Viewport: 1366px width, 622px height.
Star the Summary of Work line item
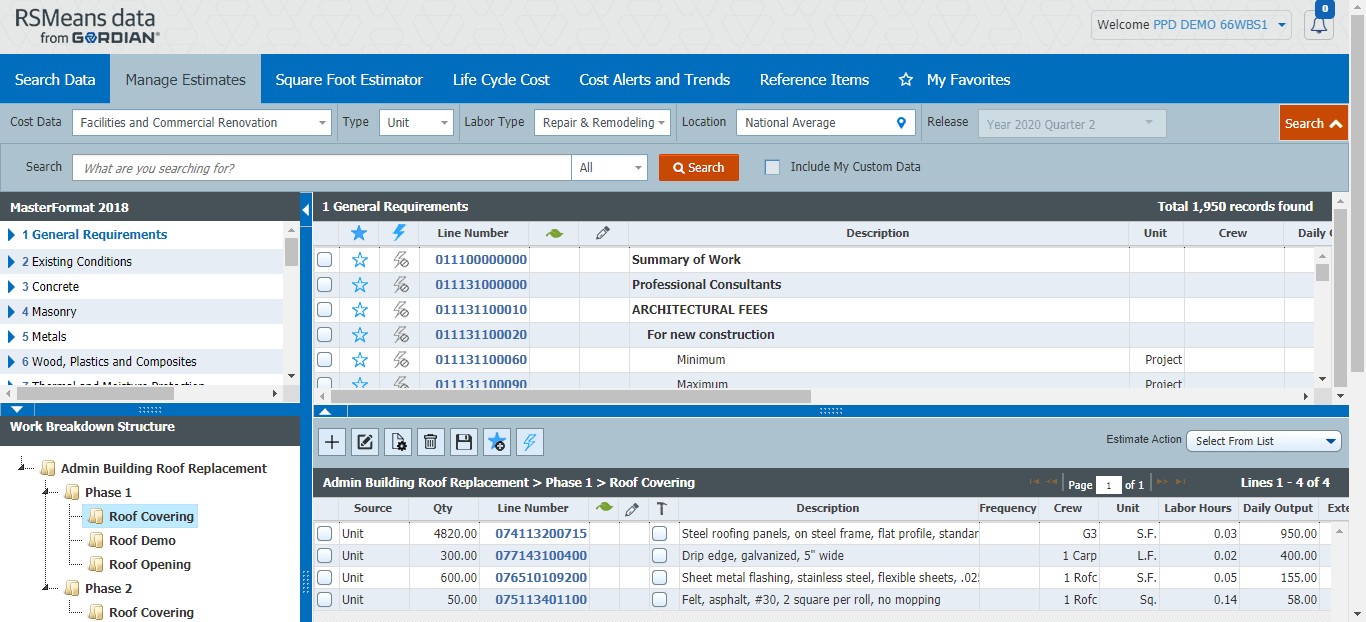[x=359, y=259]
